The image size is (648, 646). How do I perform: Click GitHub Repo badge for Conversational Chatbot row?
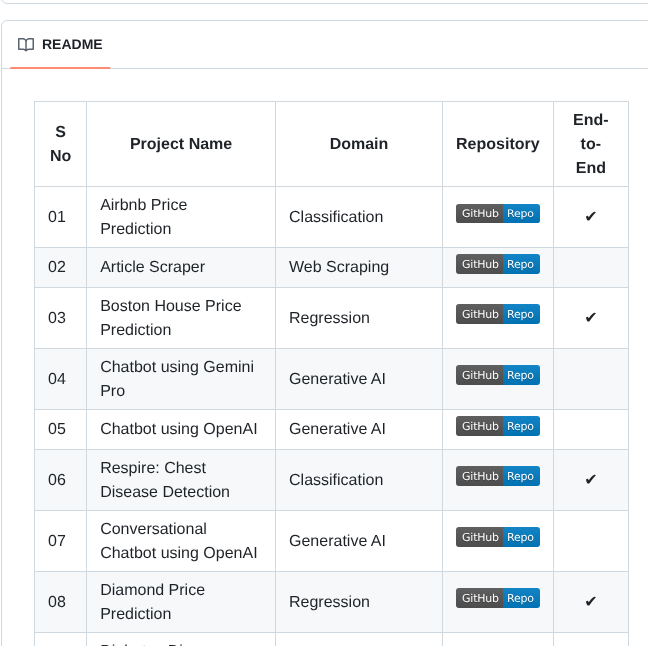pos(498,537)
